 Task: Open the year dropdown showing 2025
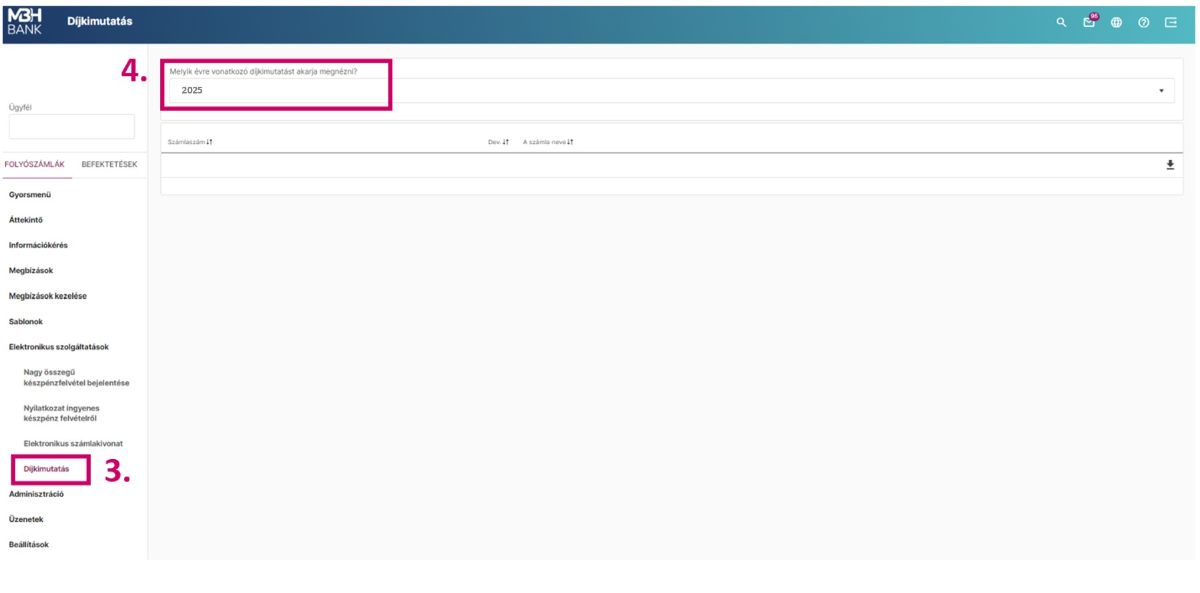[671, 90]
